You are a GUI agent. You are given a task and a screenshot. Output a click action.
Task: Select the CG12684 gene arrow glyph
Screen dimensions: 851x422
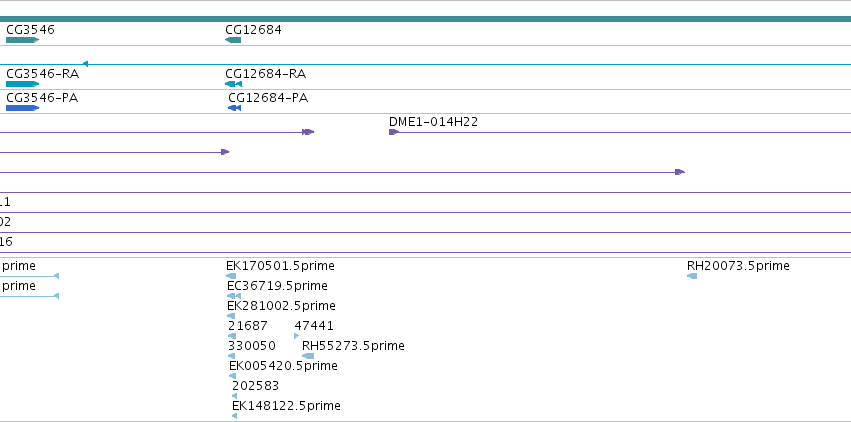pyautogui.click(x=233, y=40)
